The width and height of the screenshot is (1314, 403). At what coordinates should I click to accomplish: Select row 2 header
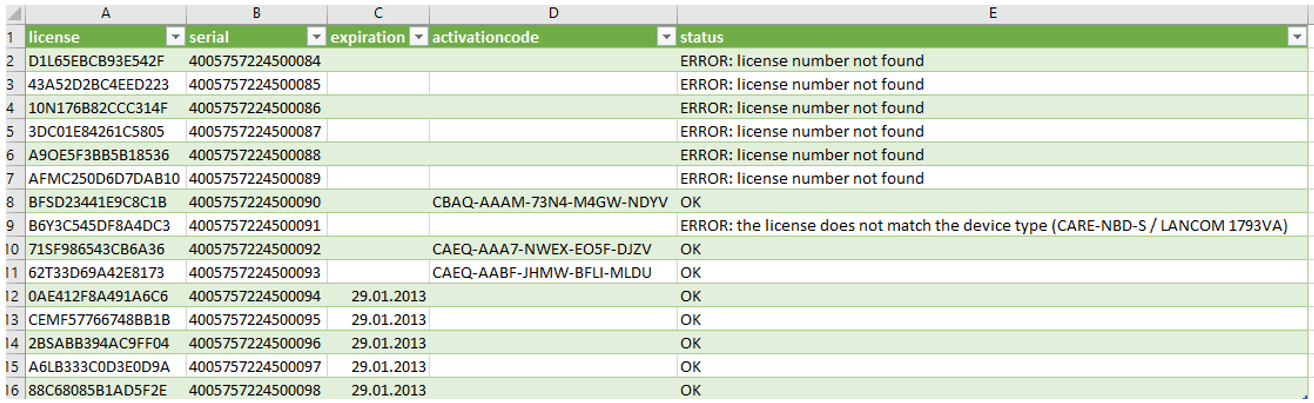[8, 60]
